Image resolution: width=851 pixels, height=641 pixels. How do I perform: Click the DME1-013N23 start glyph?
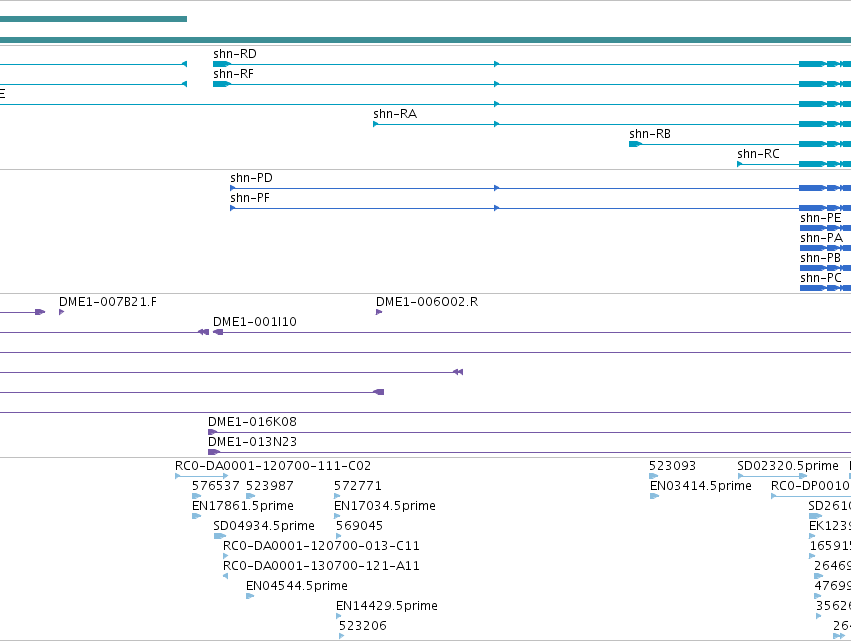tap(214, 452)
